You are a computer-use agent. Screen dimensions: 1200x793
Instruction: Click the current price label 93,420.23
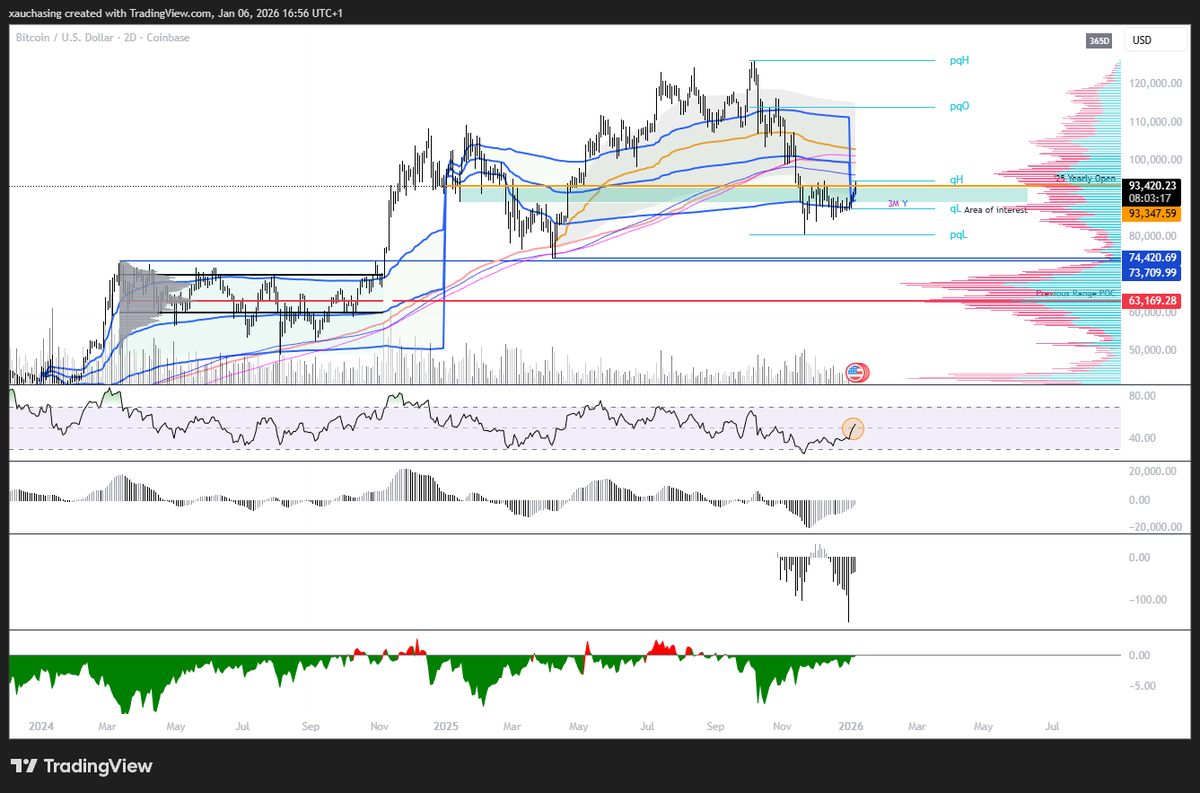coord(1152,185)
